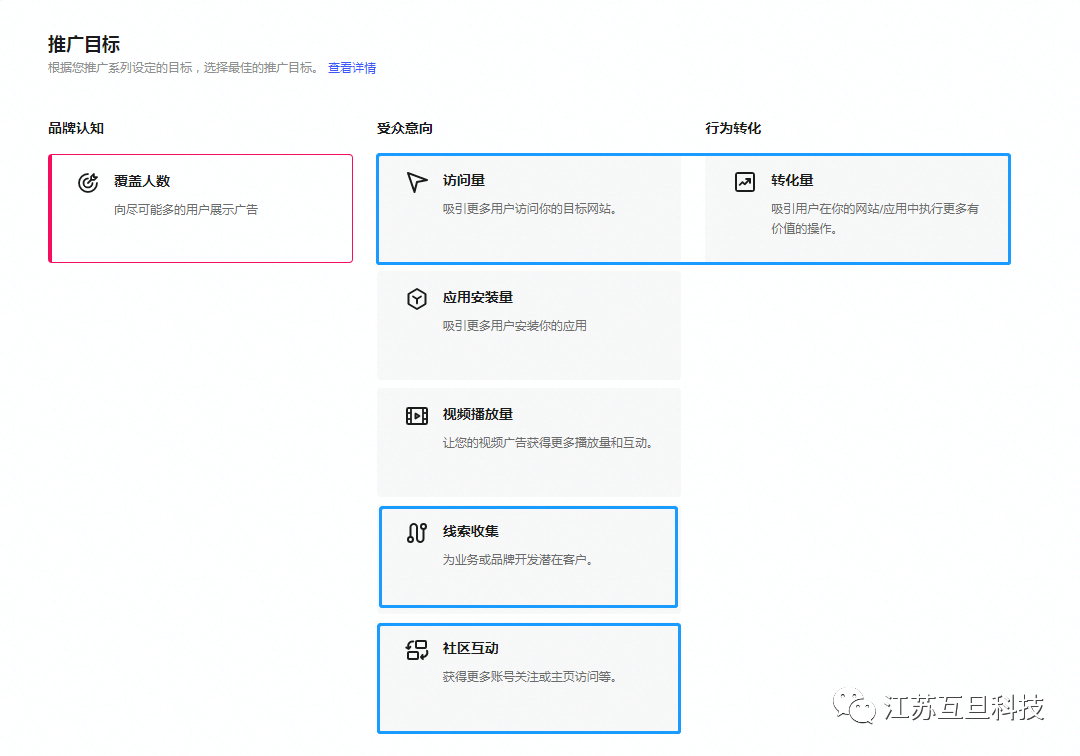Click the 推广目标 page title
The image size is (1080, 756).
coord(84,45)
